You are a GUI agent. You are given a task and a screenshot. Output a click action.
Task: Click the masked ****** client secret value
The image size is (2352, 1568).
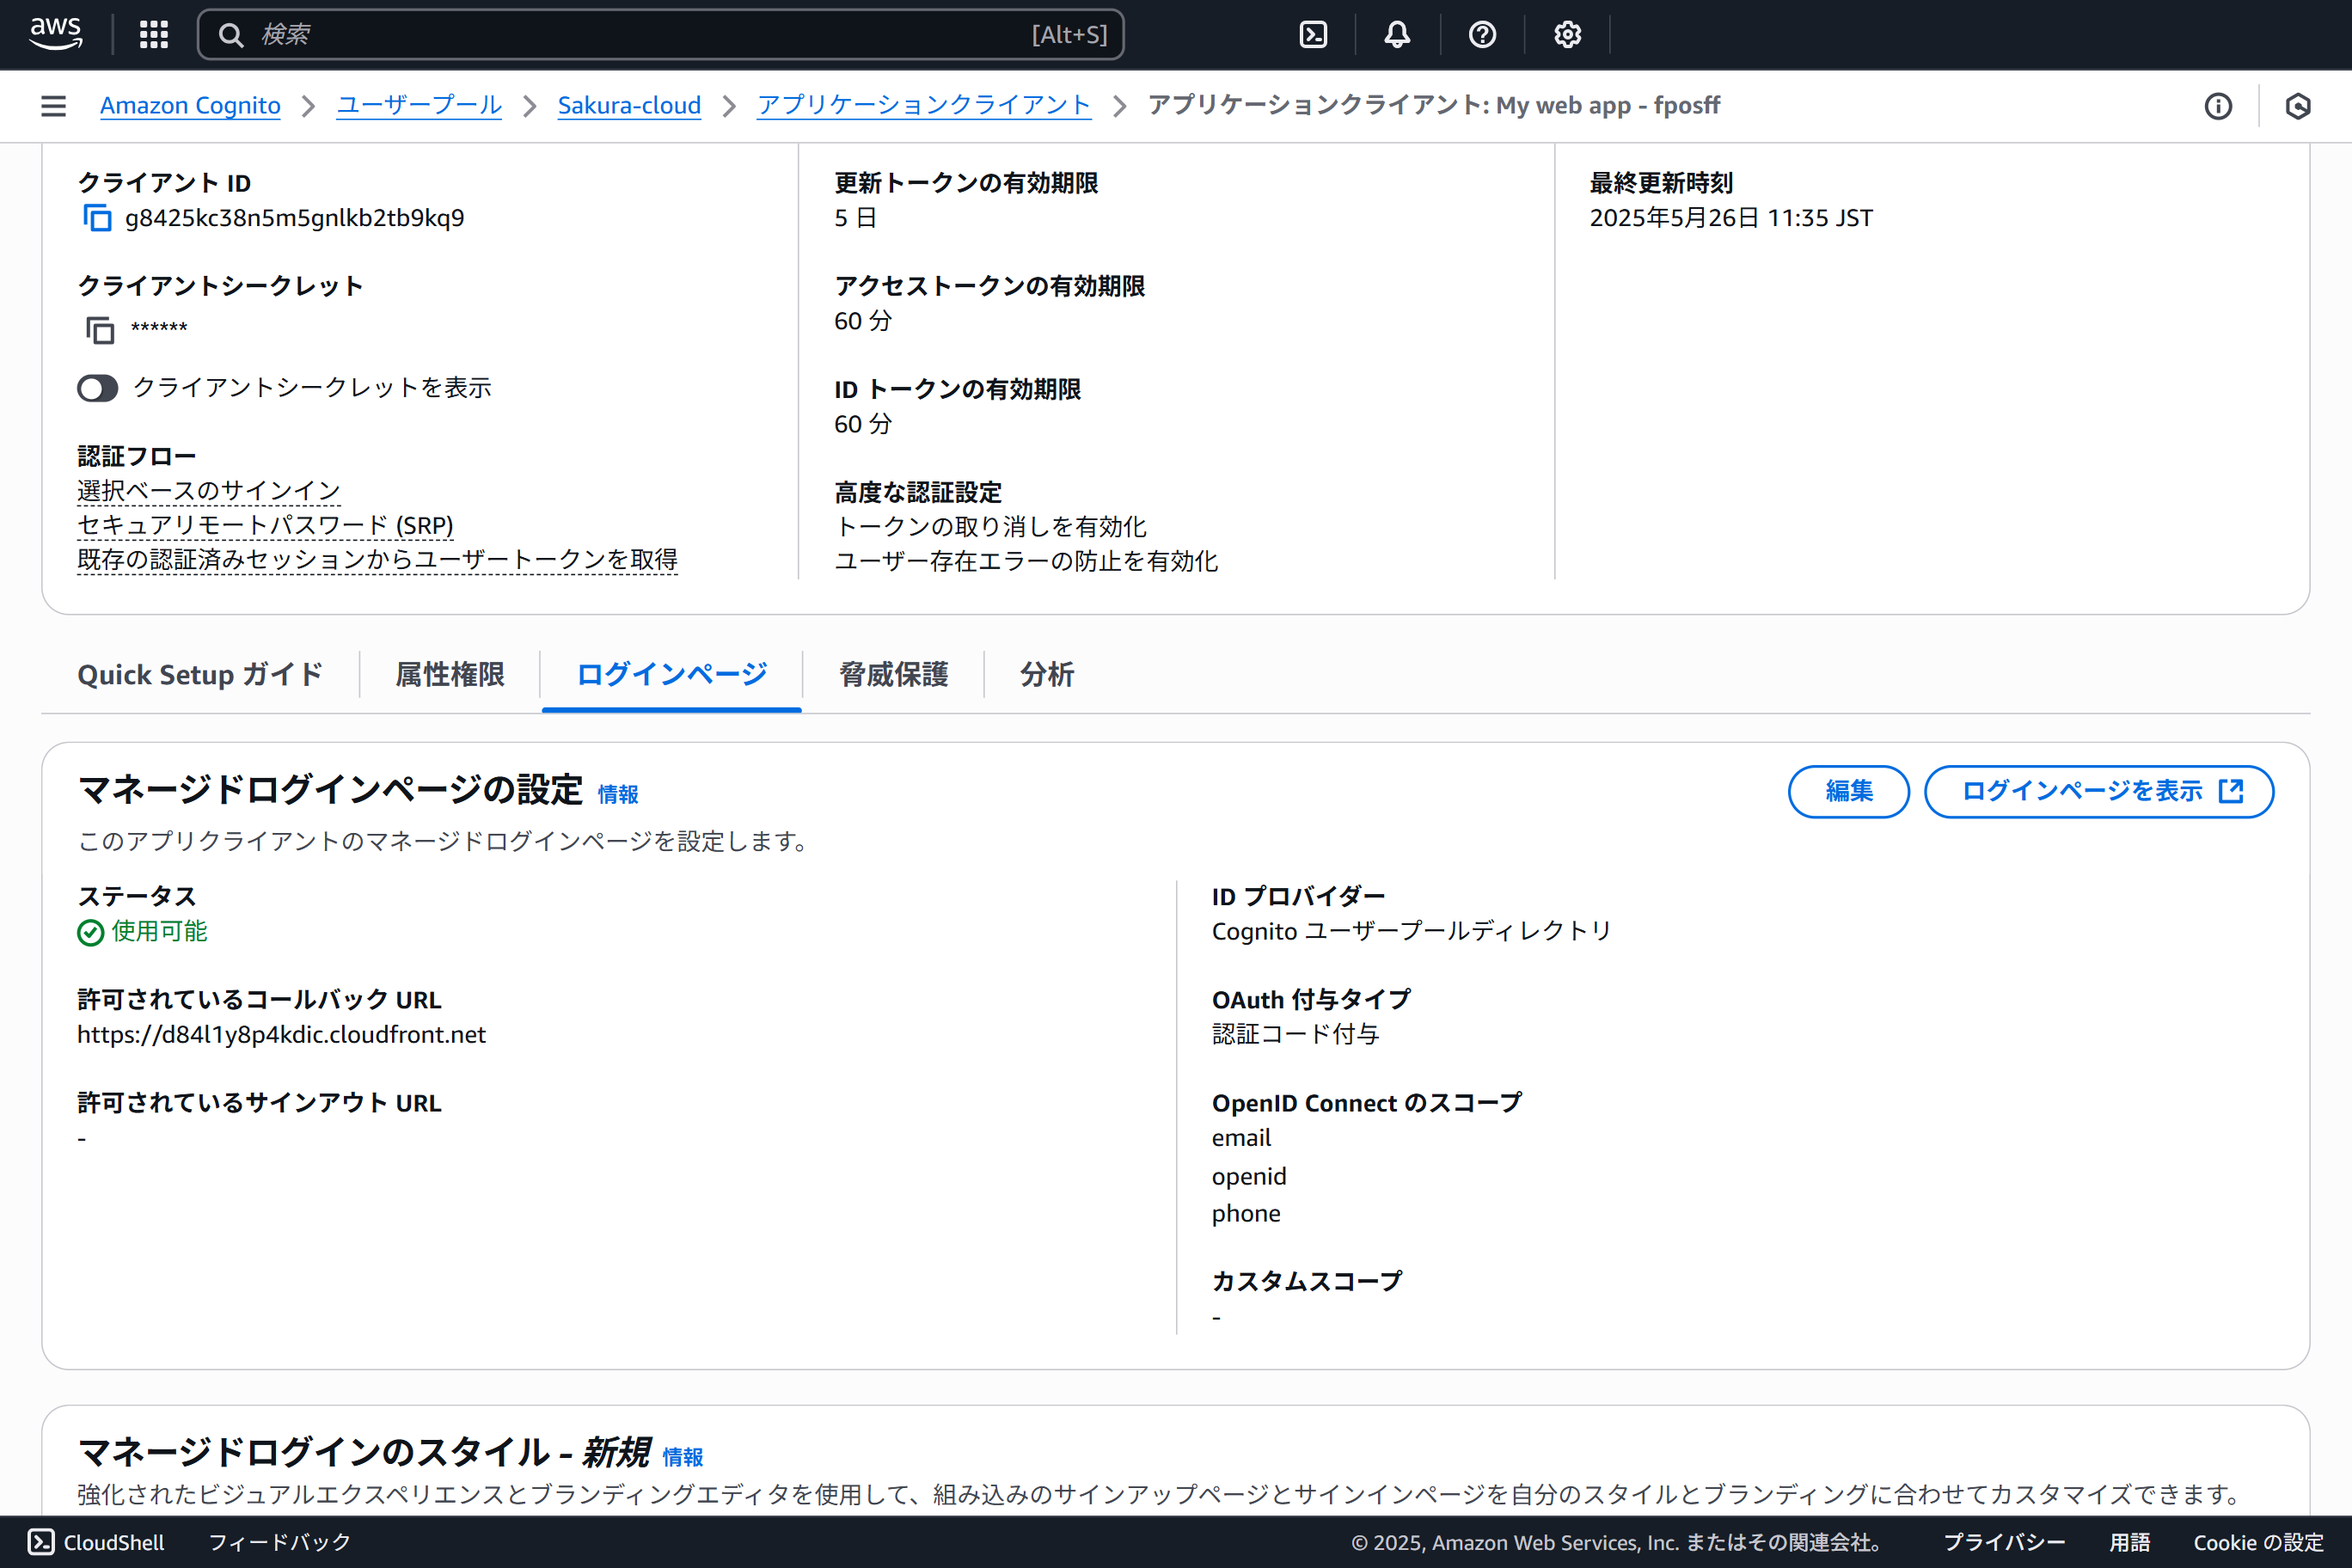click(159, 329)
